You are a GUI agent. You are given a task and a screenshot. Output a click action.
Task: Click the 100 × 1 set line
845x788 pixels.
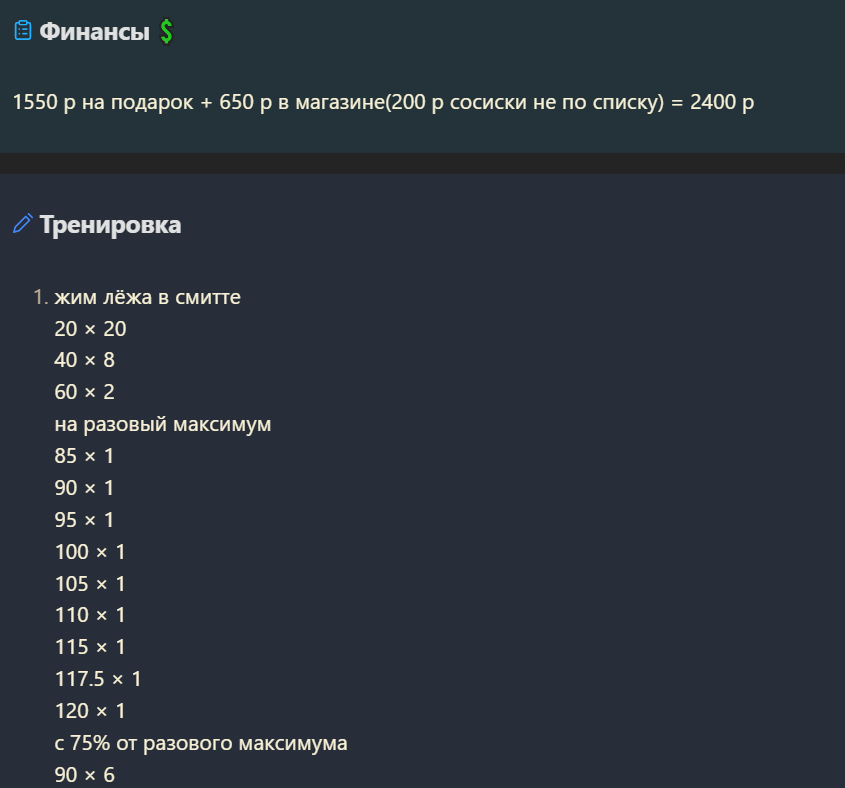pos(90,552)
